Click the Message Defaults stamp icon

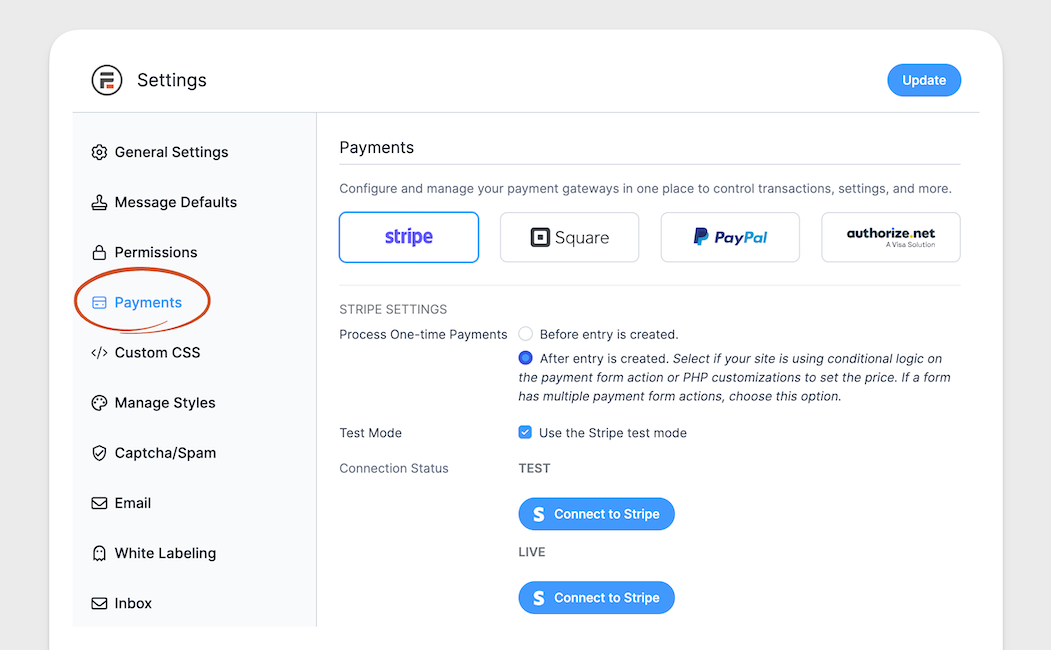click(x=99, y=202)
